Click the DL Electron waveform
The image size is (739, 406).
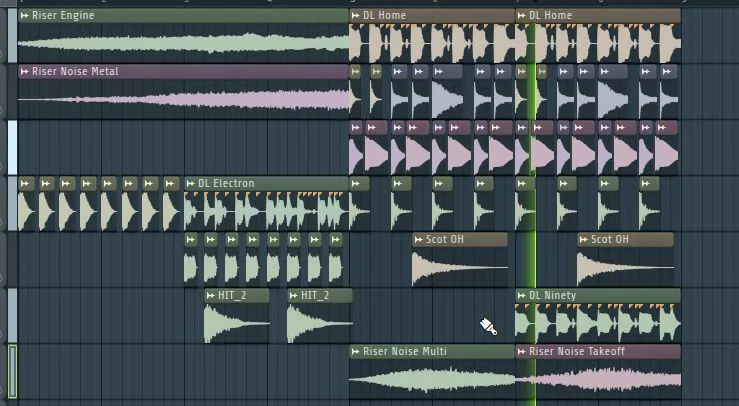[x=266, y=211]
